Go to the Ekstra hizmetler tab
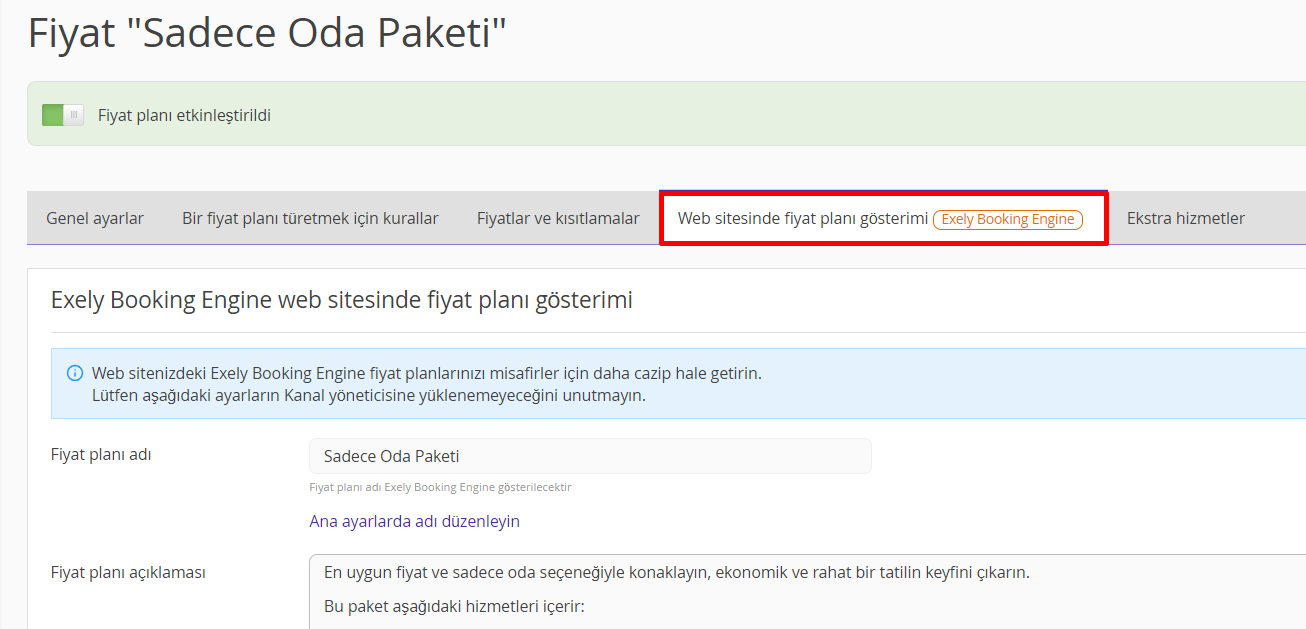This screenshot has width=1306, height=629. point(1186,218)
